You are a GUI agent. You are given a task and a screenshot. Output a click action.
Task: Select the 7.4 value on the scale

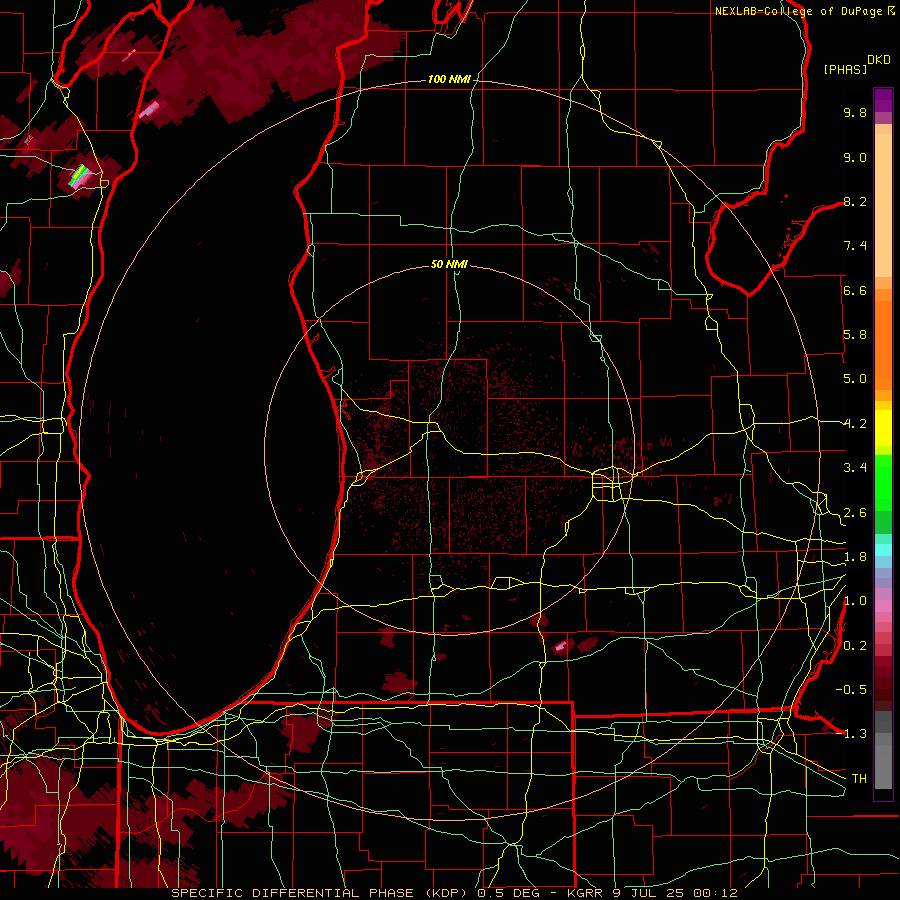click(x=855, y=246)
